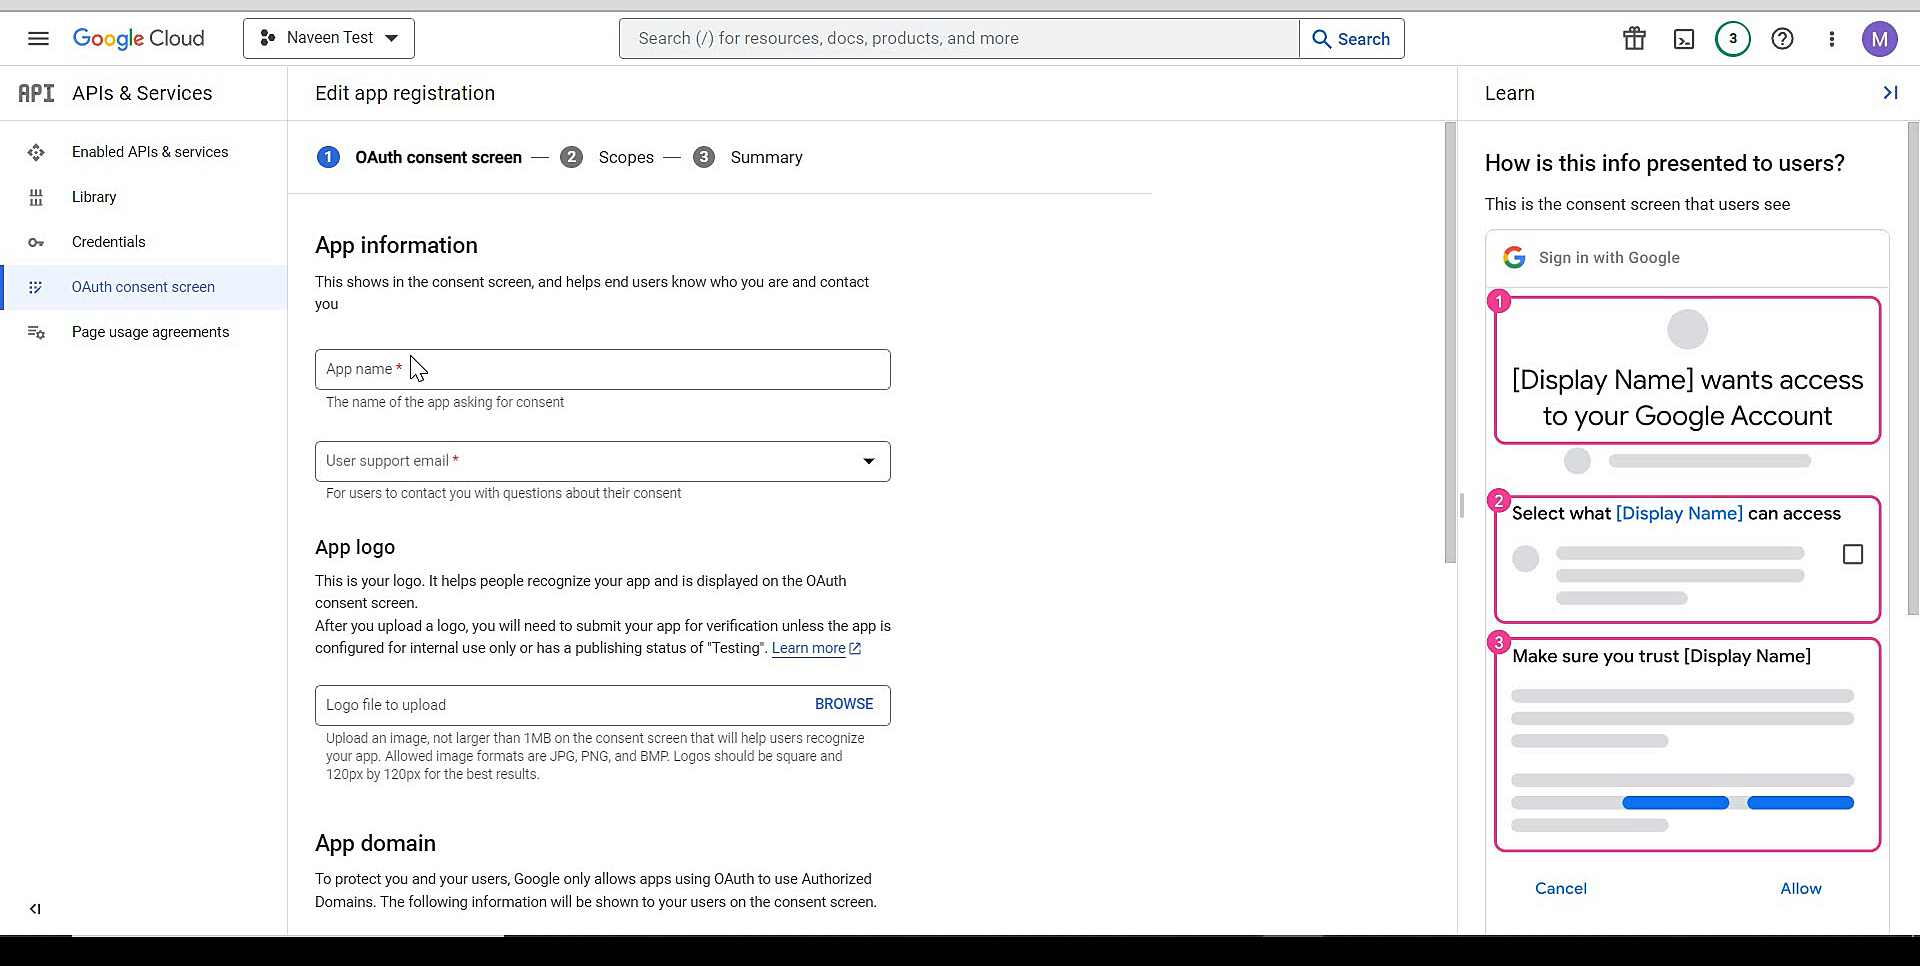The height and width of the screenshot is (966, 1920).
Task: Click the Learn more external link icon
Action: tap(855, 648)
